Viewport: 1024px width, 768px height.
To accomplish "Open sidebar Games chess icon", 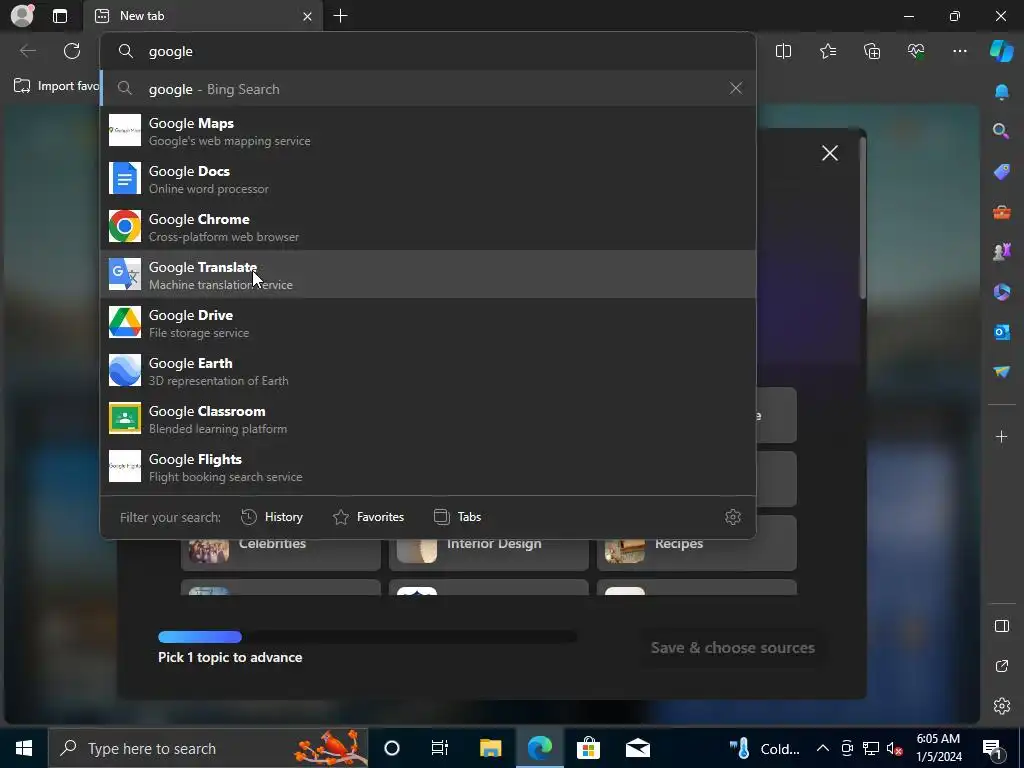I will (1001, 251).
